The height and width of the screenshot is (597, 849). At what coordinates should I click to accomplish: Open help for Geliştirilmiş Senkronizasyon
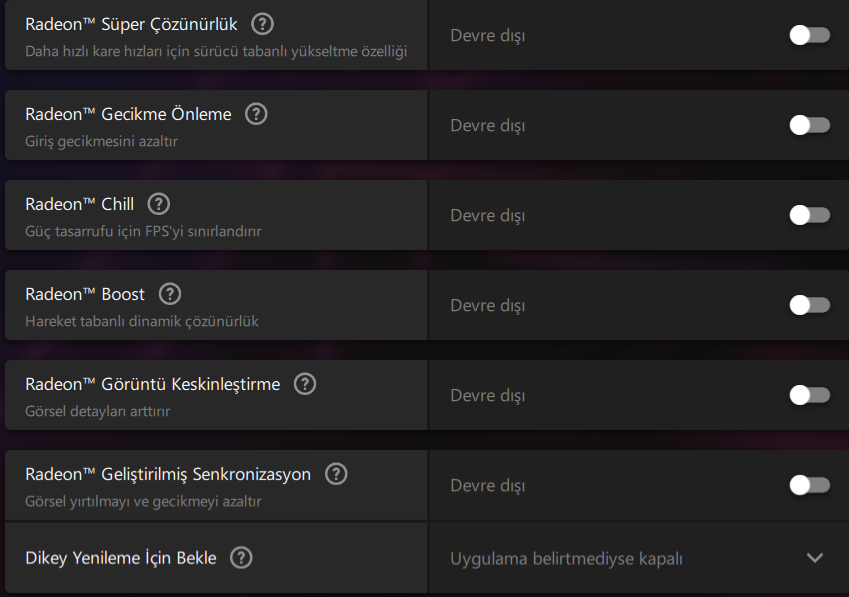336,474
